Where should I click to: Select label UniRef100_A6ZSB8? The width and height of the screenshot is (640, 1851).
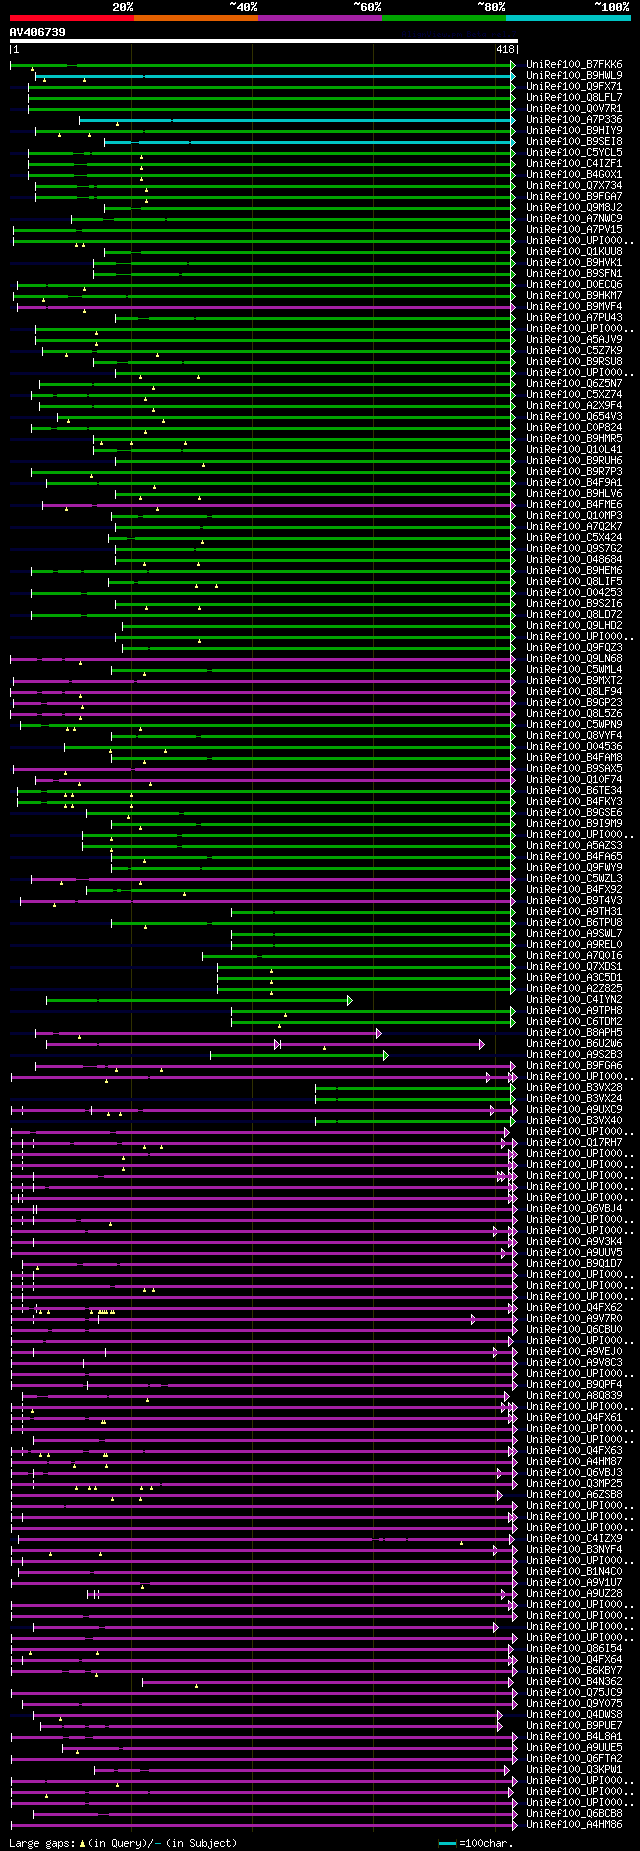click(x=574, y=1494)
